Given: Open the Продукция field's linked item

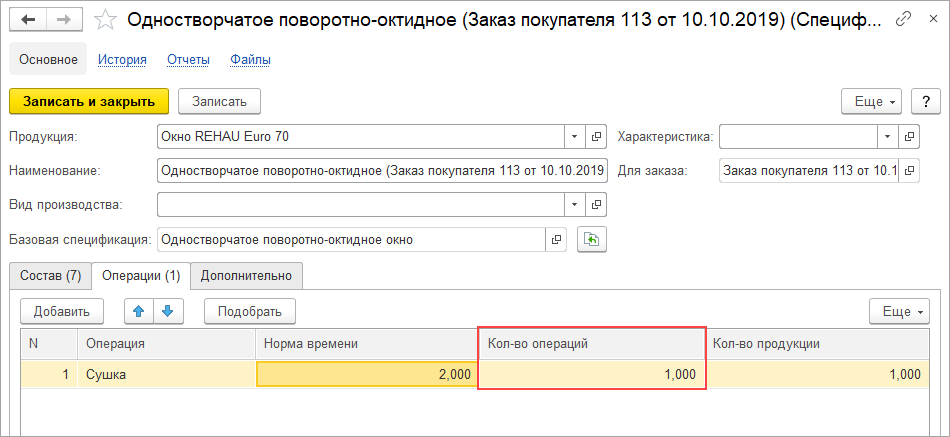Looking at the screenshot, I should (x=596, y=136).
